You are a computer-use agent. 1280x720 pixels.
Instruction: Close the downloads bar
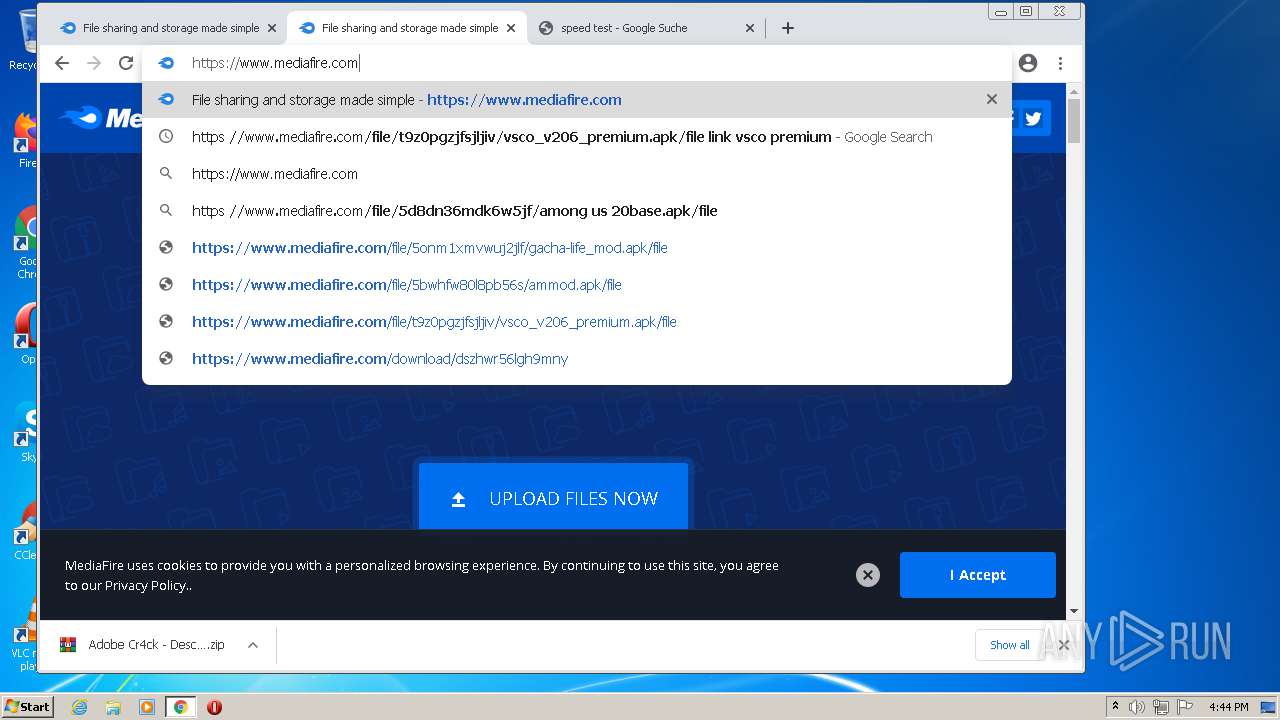[1064, 645]
